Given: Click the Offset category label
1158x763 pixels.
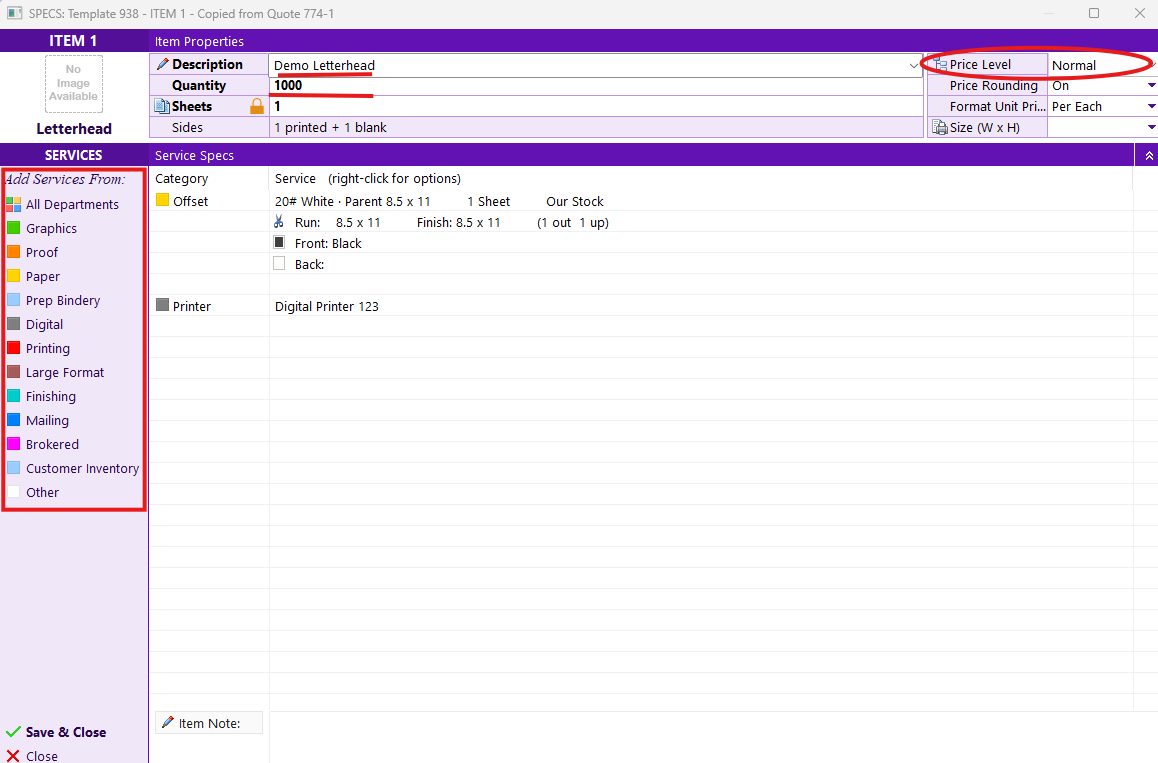Looking at the screenshot, I should [191, 201].
